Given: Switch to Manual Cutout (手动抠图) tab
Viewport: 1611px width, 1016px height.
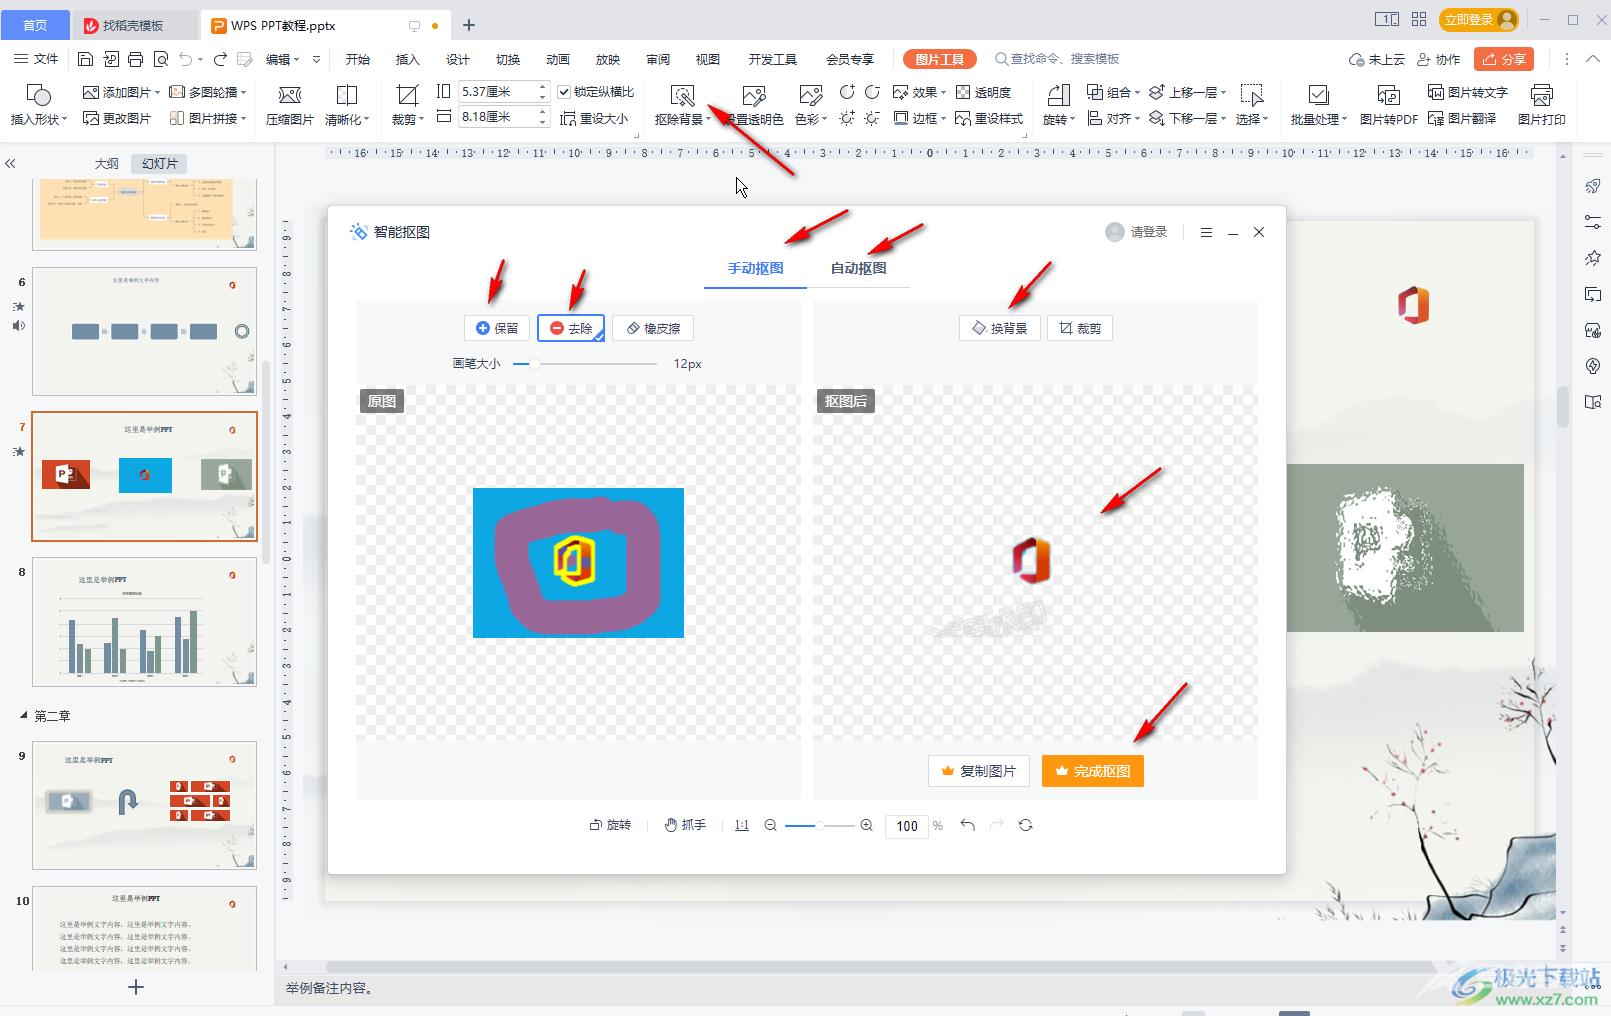Looking at the screenshot, I should click(755, 268).
